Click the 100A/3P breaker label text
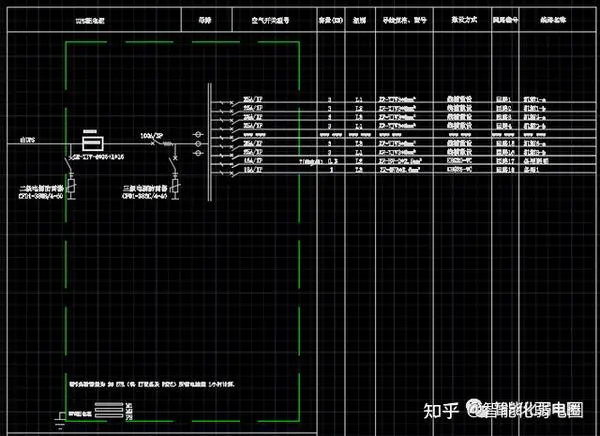The image size is (600, 436). [152, 133]
